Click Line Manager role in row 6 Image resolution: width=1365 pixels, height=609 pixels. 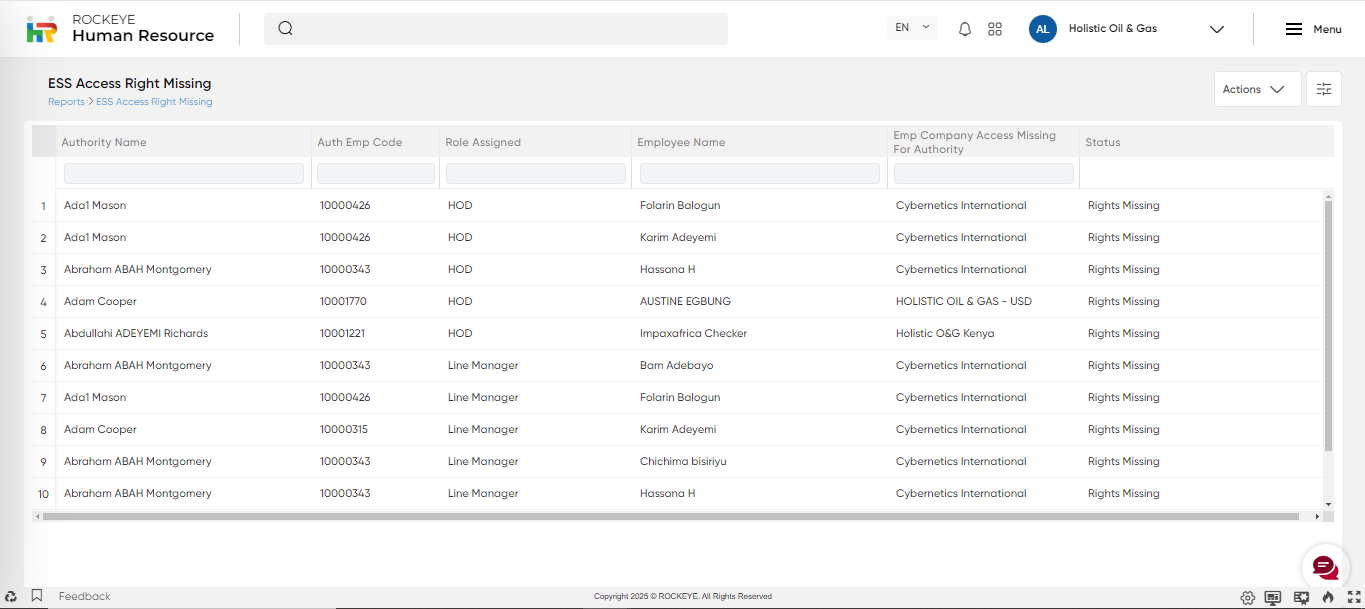483,365
